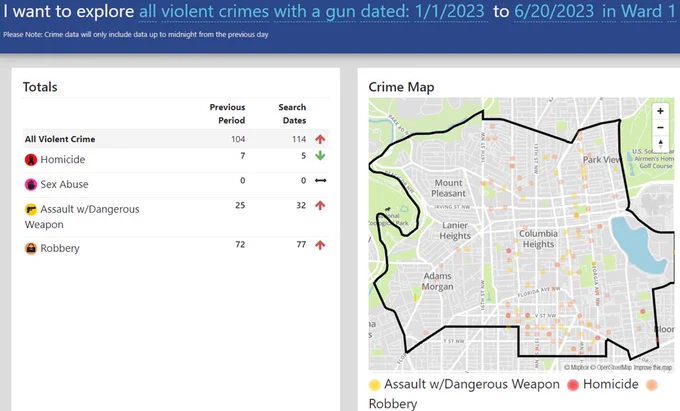Viewport: 680px width, 411px height.
Task: Click the OpenStreetMap attribution link
Action: pyautogui.click(x=611, y=367)
